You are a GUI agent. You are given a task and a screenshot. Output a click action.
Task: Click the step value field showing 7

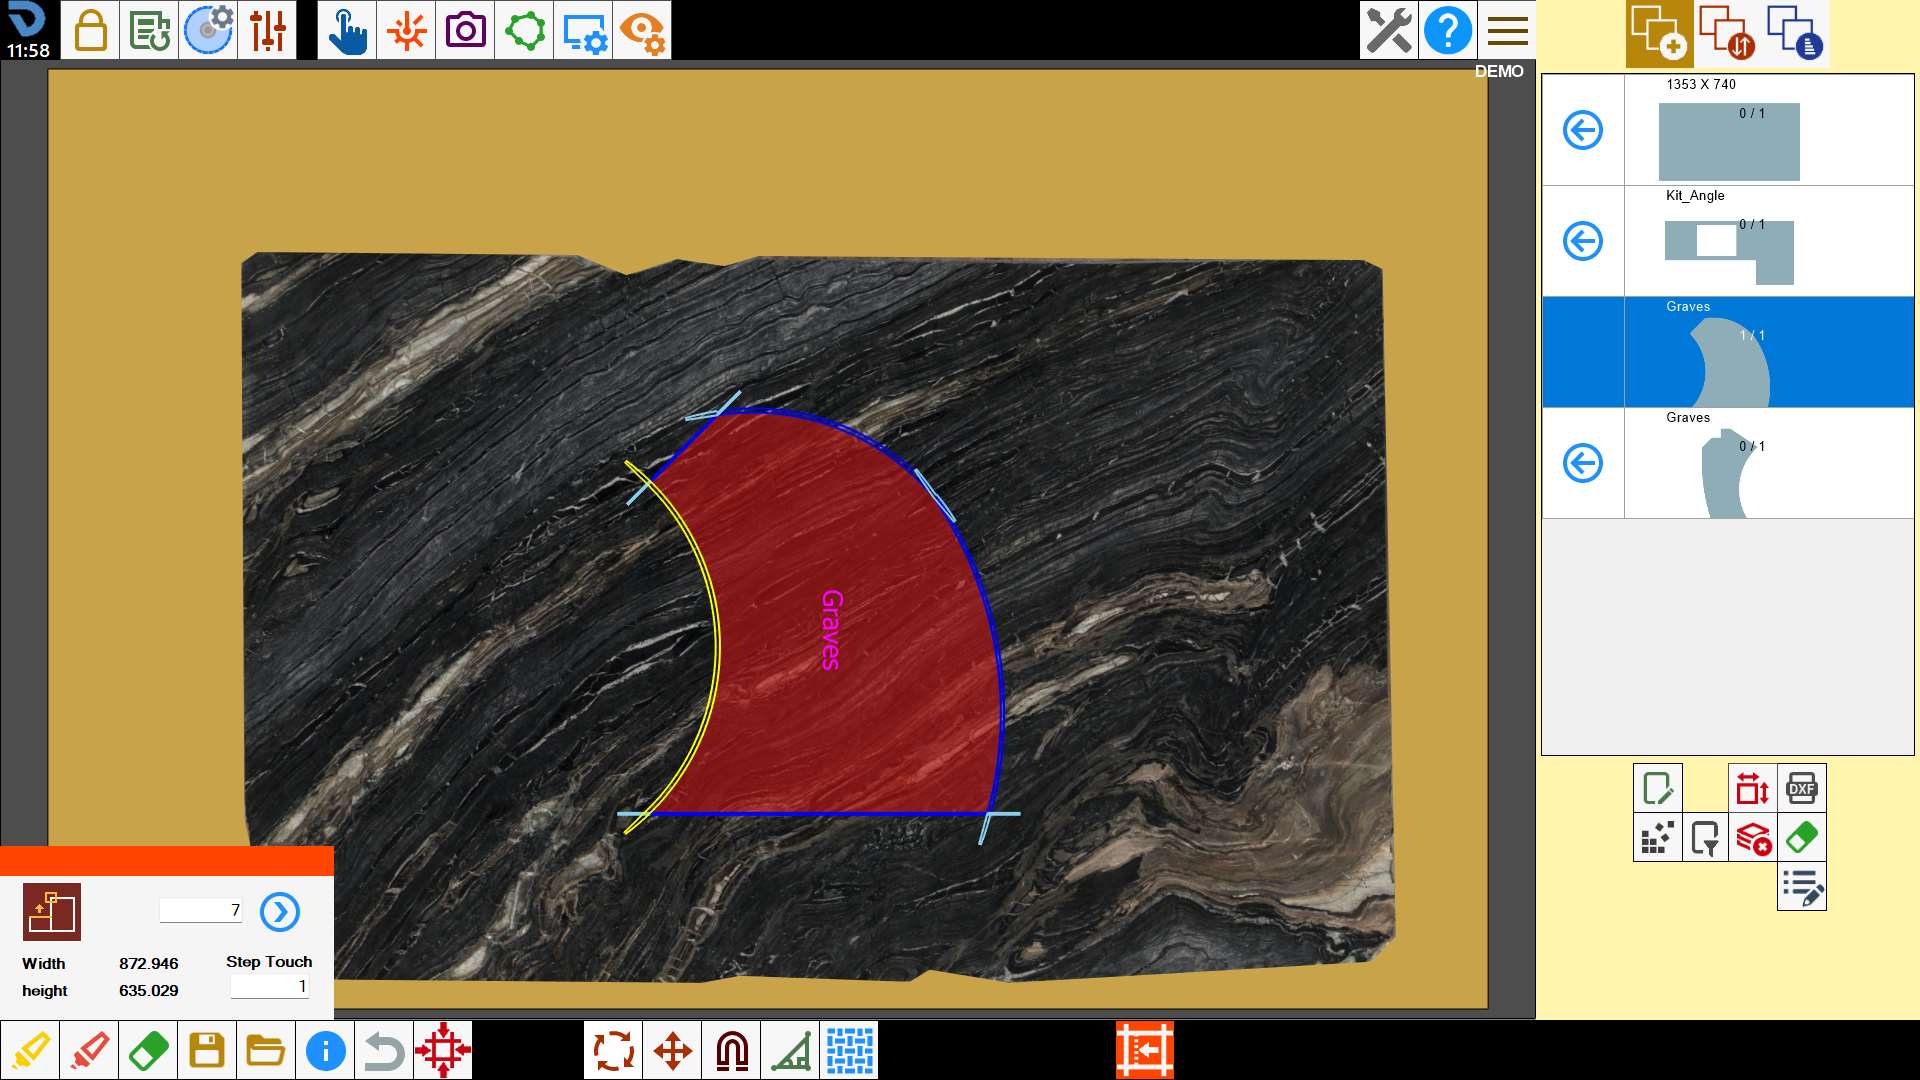(201, 910)
